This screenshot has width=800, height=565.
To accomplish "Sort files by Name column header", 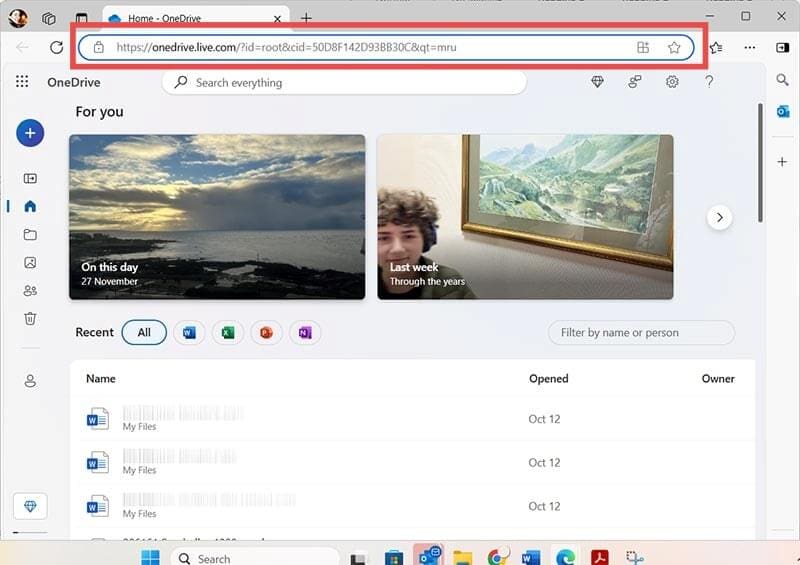I will 101,379.
